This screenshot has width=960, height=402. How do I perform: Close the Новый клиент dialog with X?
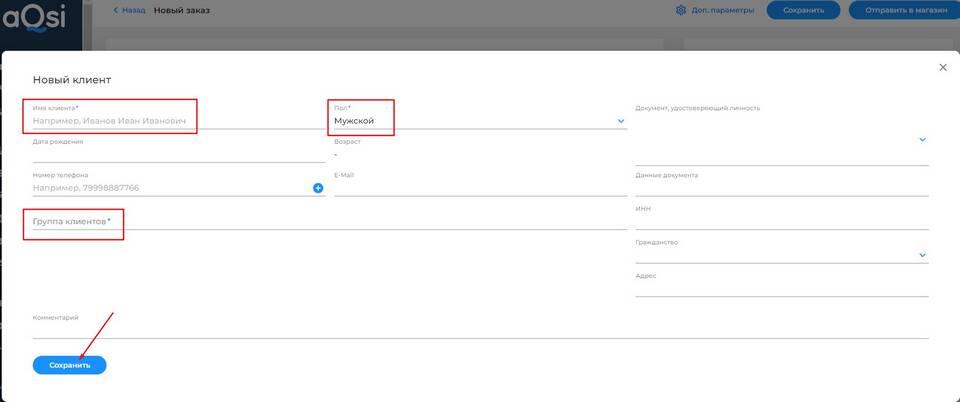(x=942, y=67)
